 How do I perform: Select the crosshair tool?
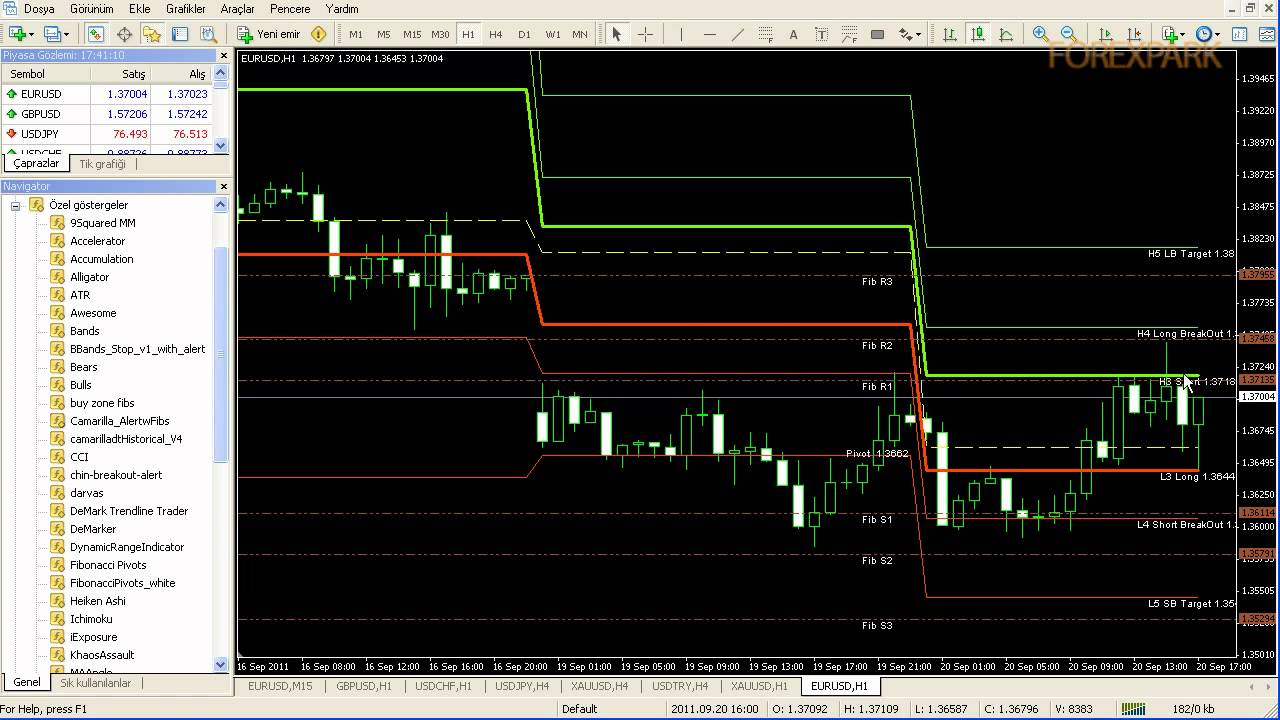pos(645,34)
